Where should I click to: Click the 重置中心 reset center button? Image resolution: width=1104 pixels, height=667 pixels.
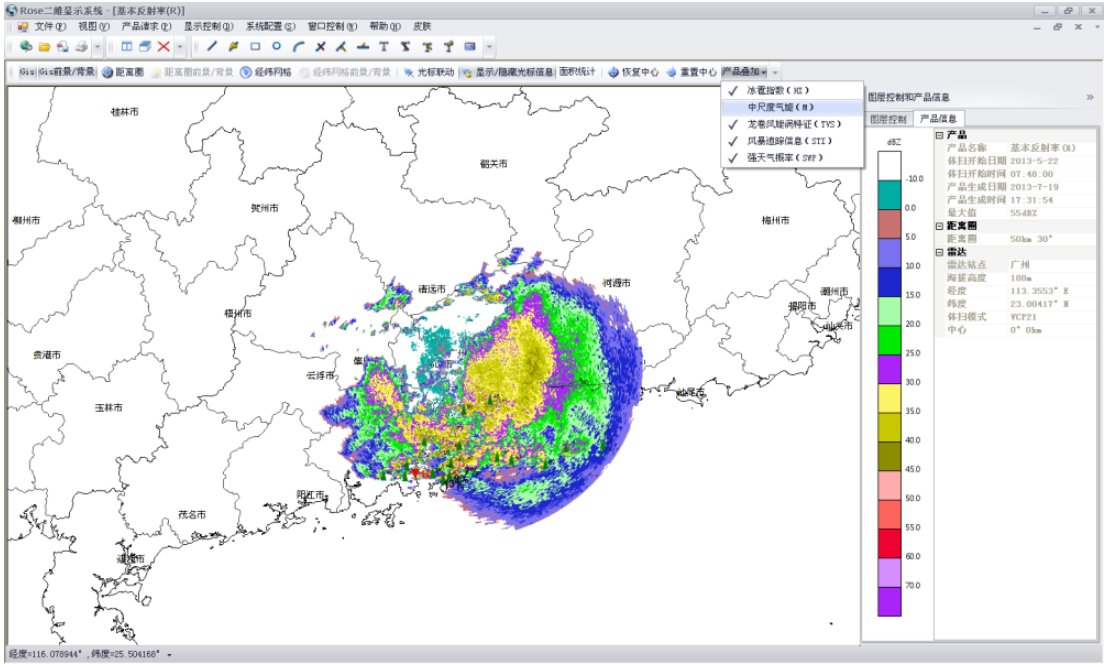[x=691, y=72]
